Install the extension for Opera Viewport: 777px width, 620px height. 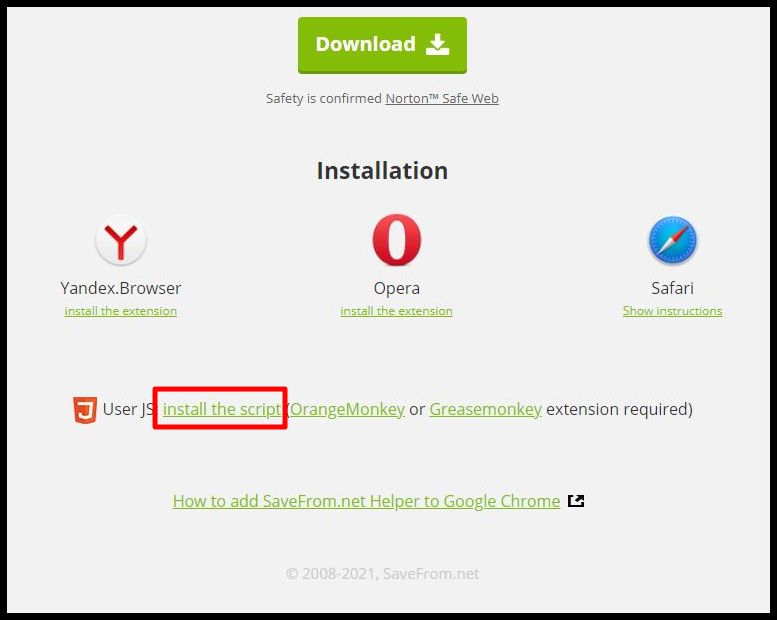coord(396,311)
